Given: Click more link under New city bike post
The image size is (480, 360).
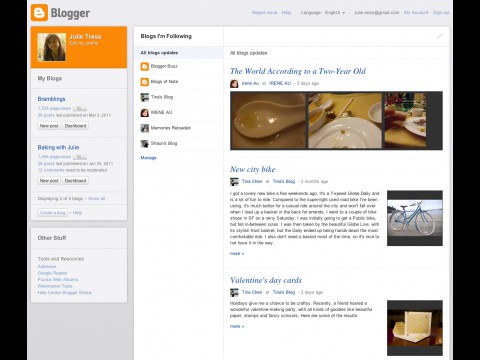Looking at the screenshot, I should (237, 254).
